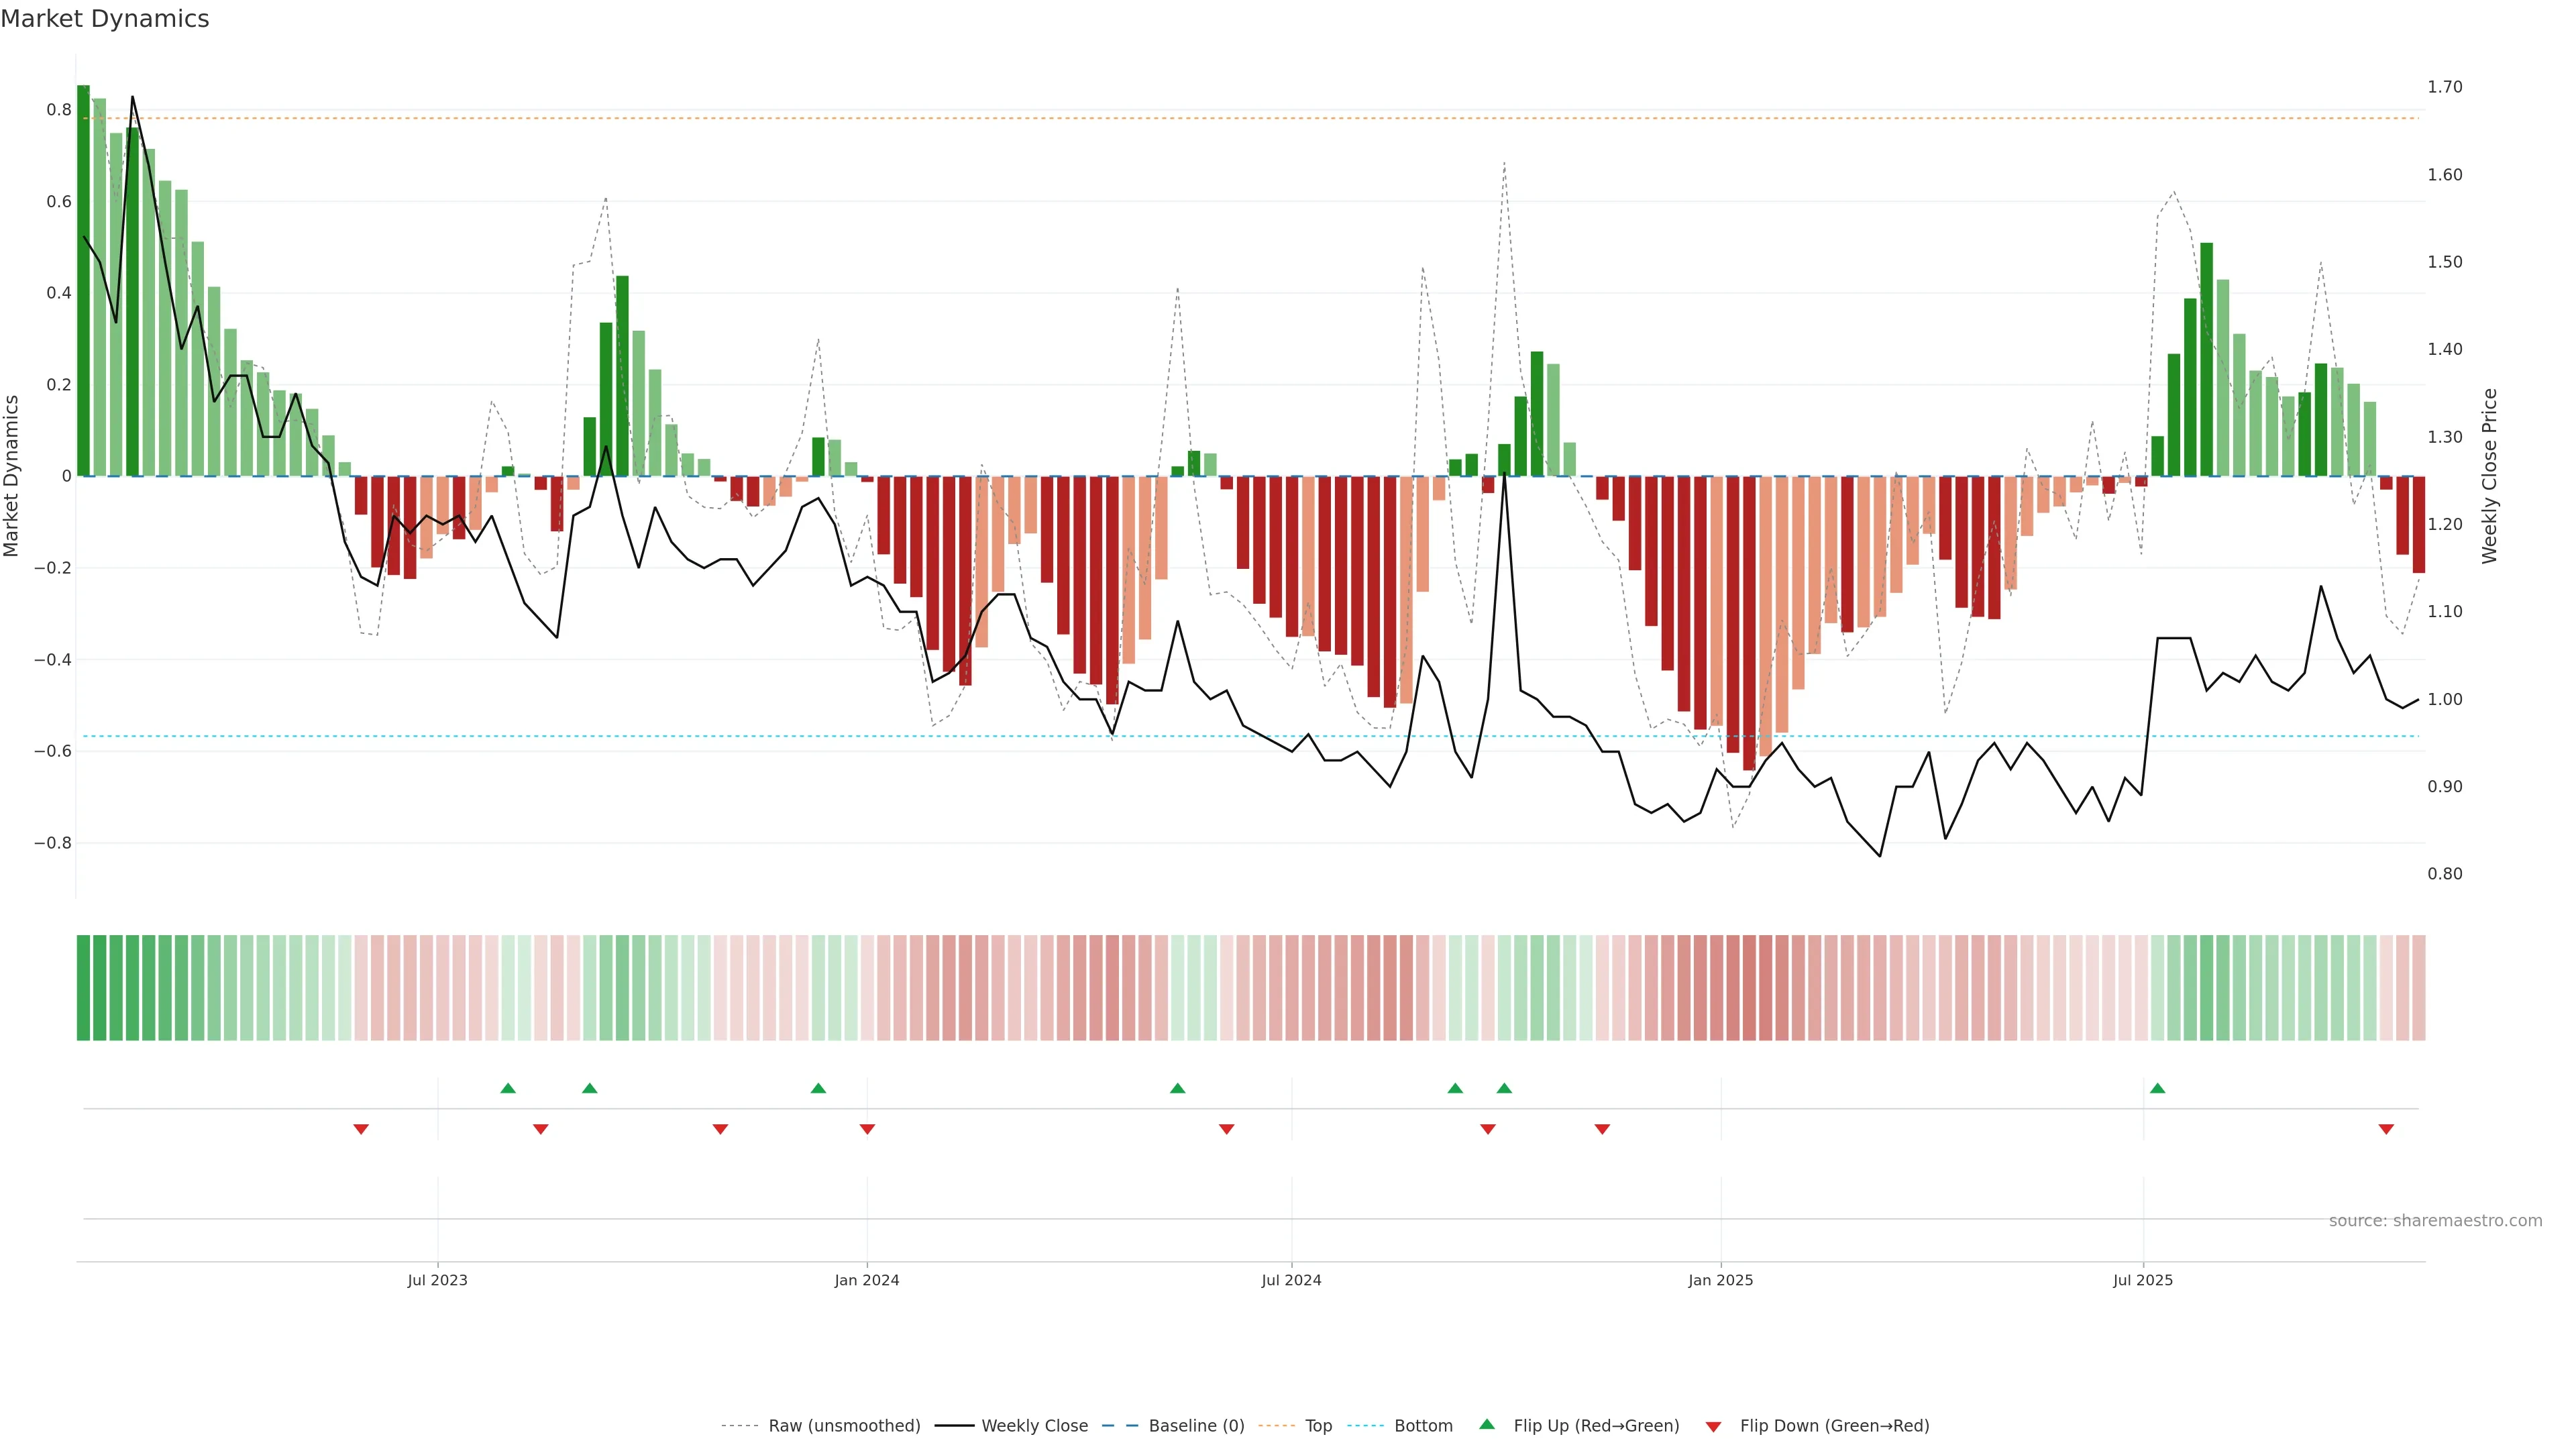Screen dimensions: 2576x1449
Task: Click the green flip-up marker before Jan 2024
Action: (818, 1088)
